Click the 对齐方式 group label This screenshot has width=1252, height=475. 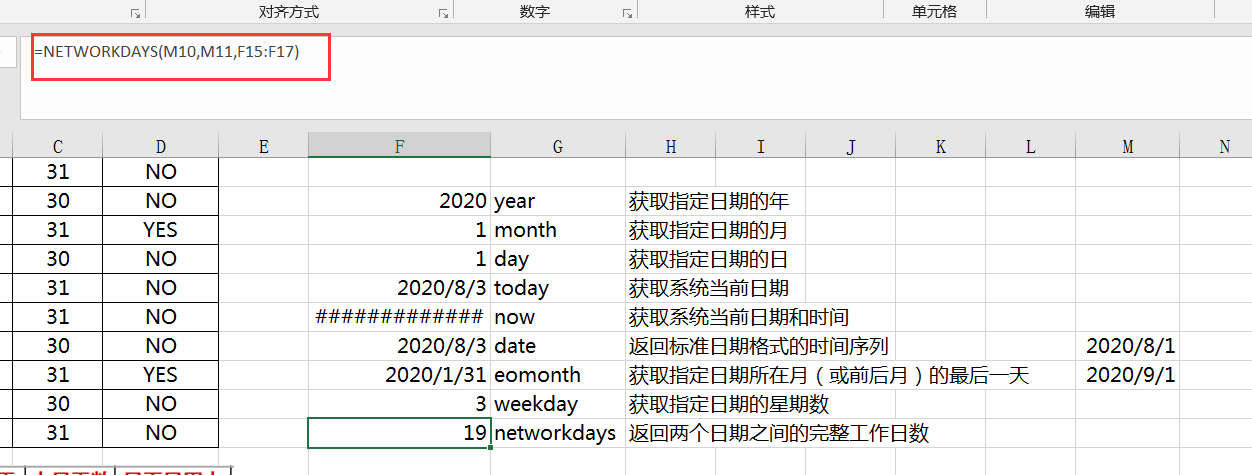[x=288, y=12]
